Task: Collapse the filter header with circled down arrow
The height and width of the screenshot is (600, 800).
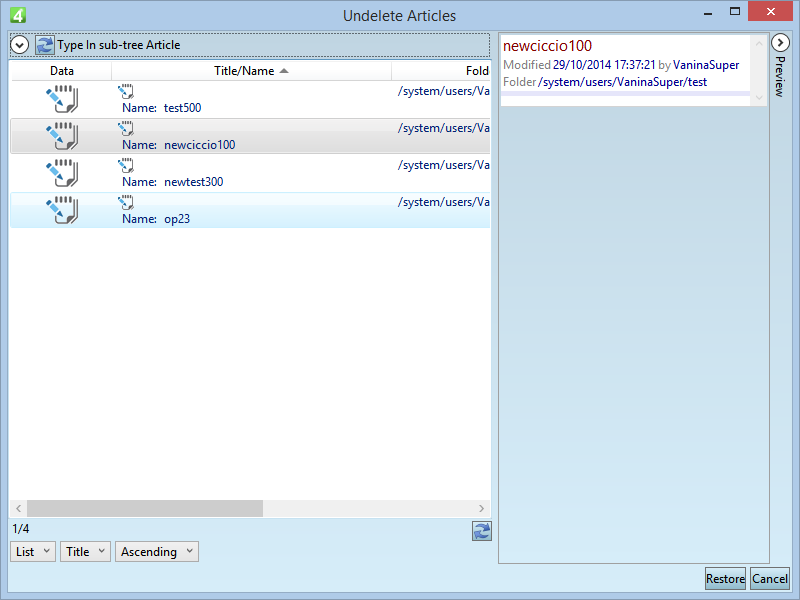Action: pyautogui.click(x=19, y=45)
